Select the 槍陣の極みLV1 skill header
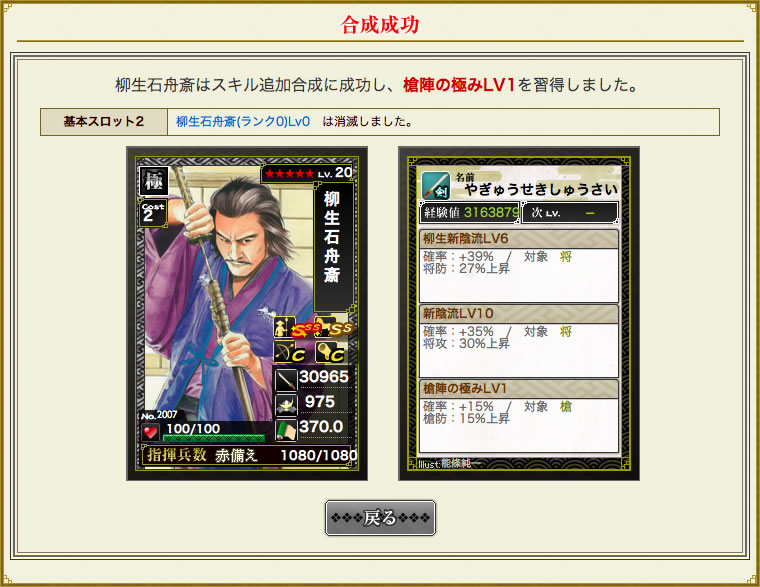760x587 pixels. pyautogui.click(x=518, y=388)
